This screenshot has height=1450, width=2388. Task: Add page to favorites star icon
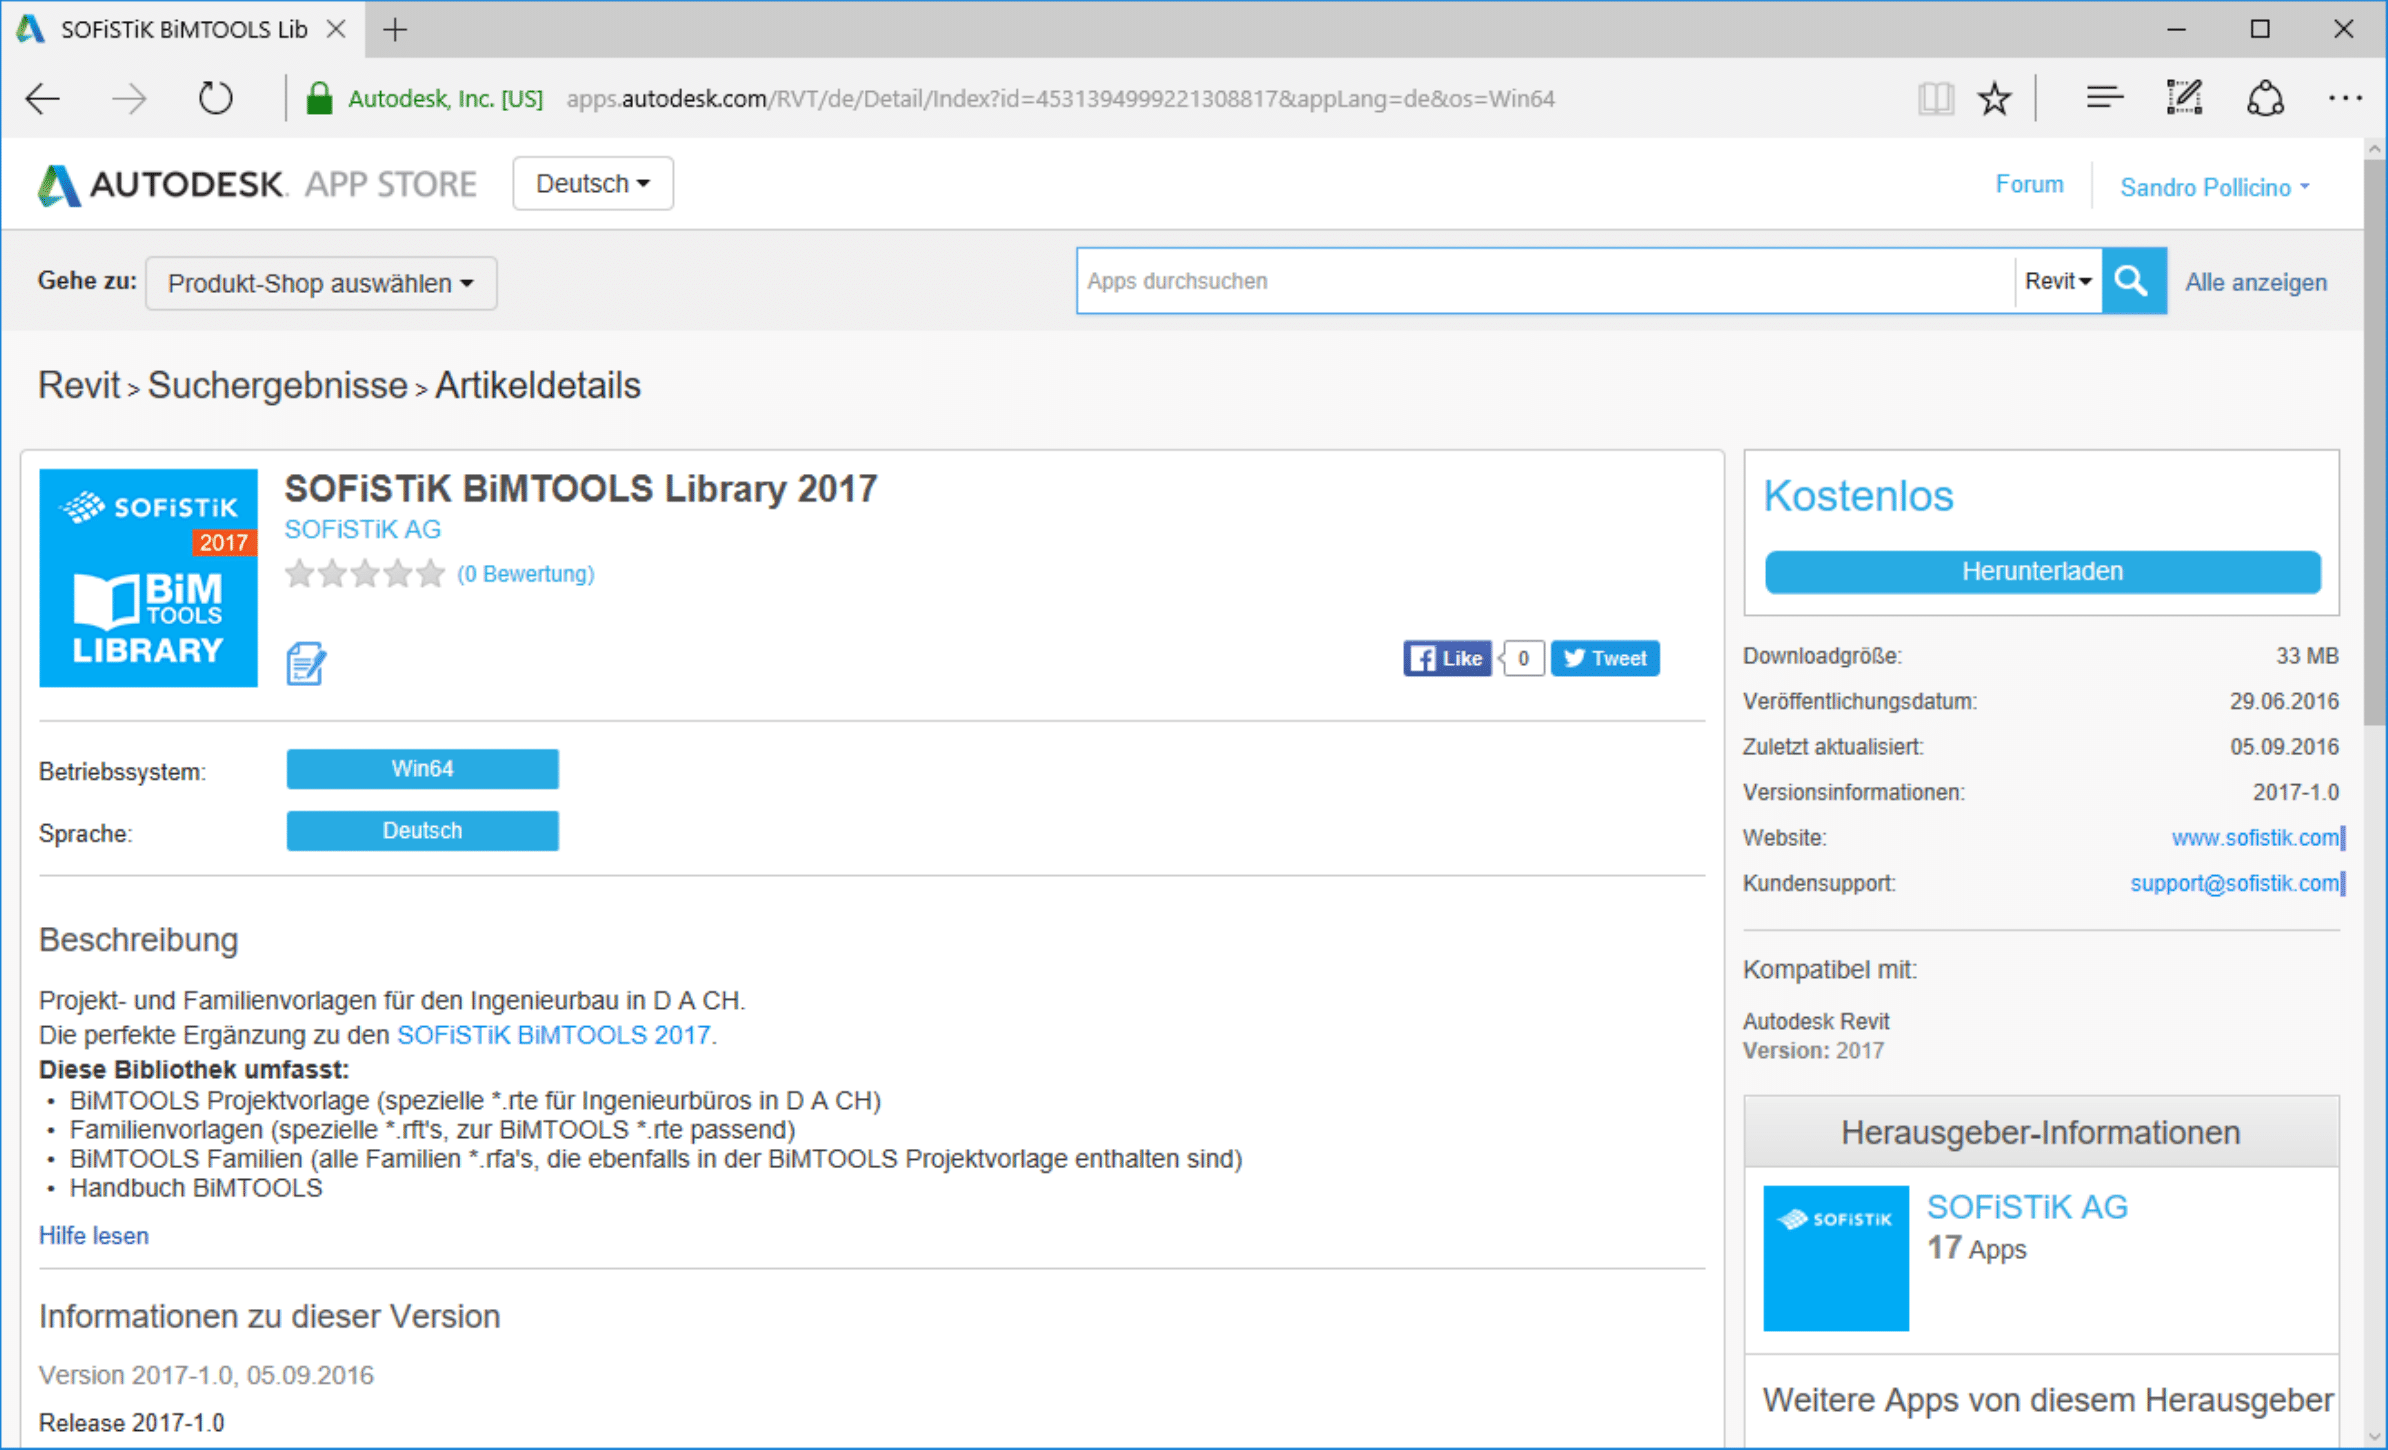(1994, 99)
